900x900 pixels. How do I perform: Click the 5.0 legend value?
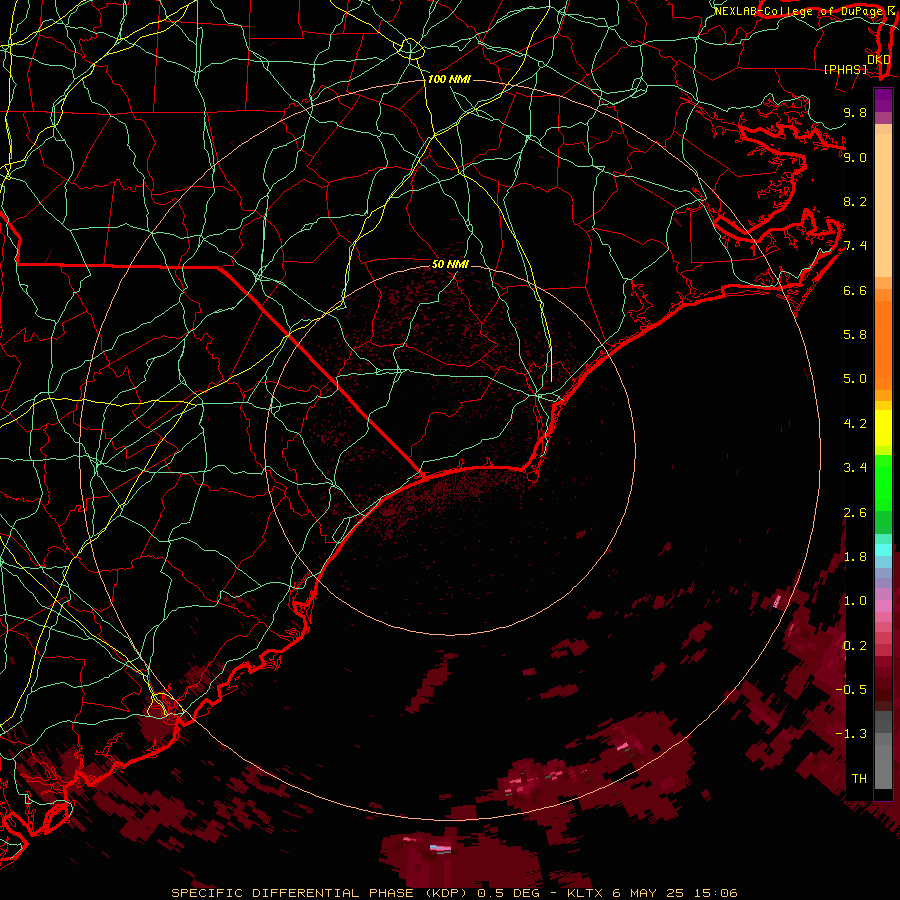pos(855,379)
